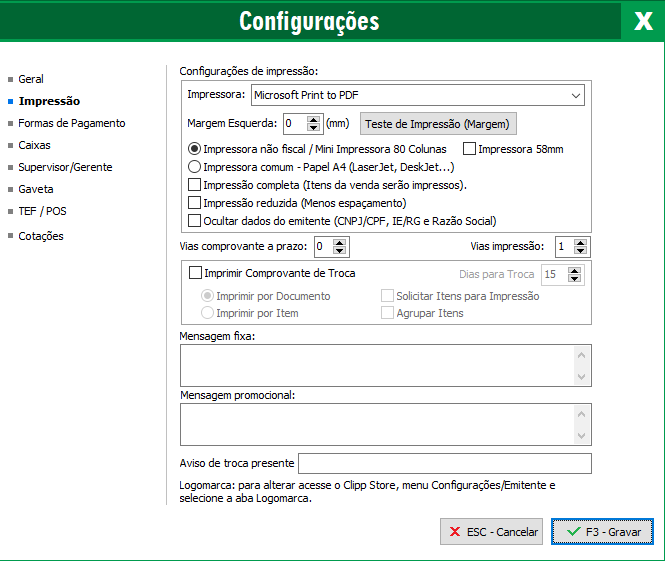Click Teste de Impressão (Margem) button

pos(438,124)
